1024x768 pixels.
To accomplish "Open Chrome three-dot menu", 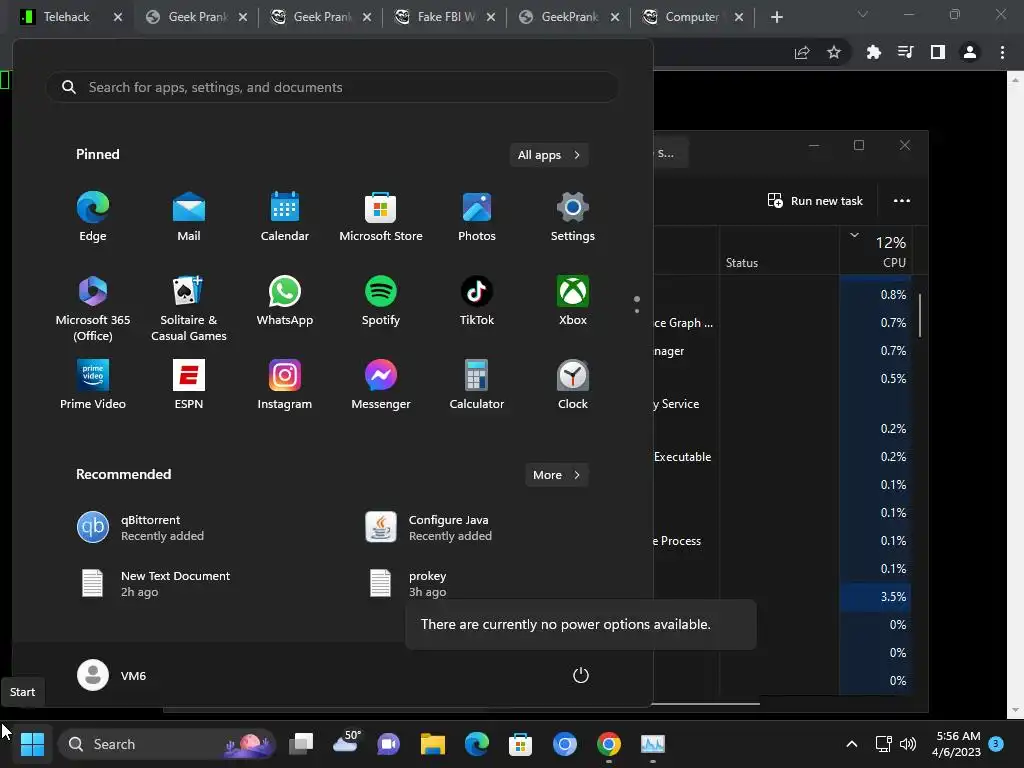I will tap(1002, 52).
